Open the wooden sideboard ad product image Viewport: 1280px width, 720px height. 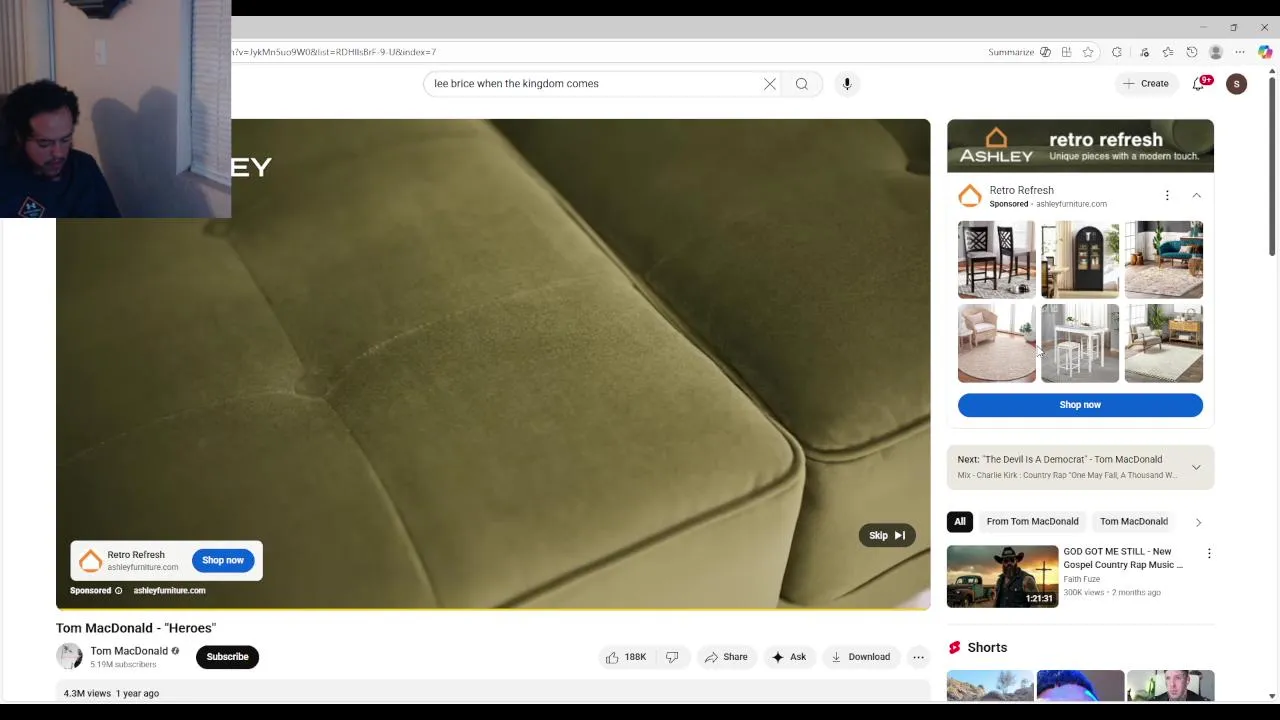1164,343
